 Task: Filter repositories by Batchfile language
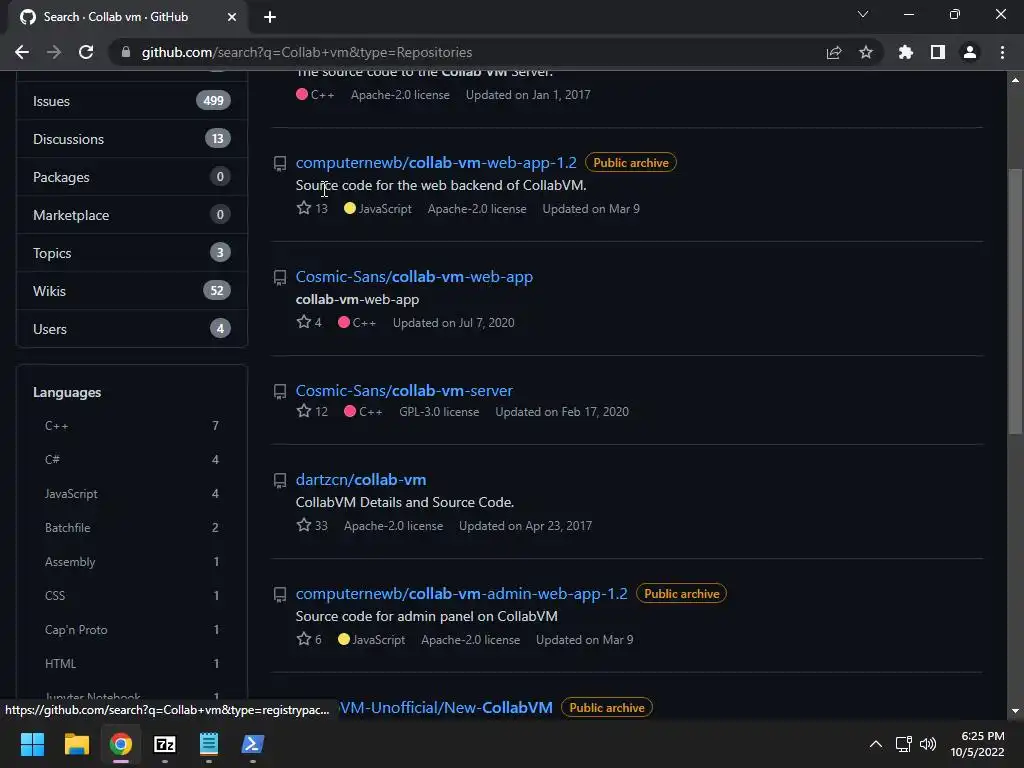point(132,528)
